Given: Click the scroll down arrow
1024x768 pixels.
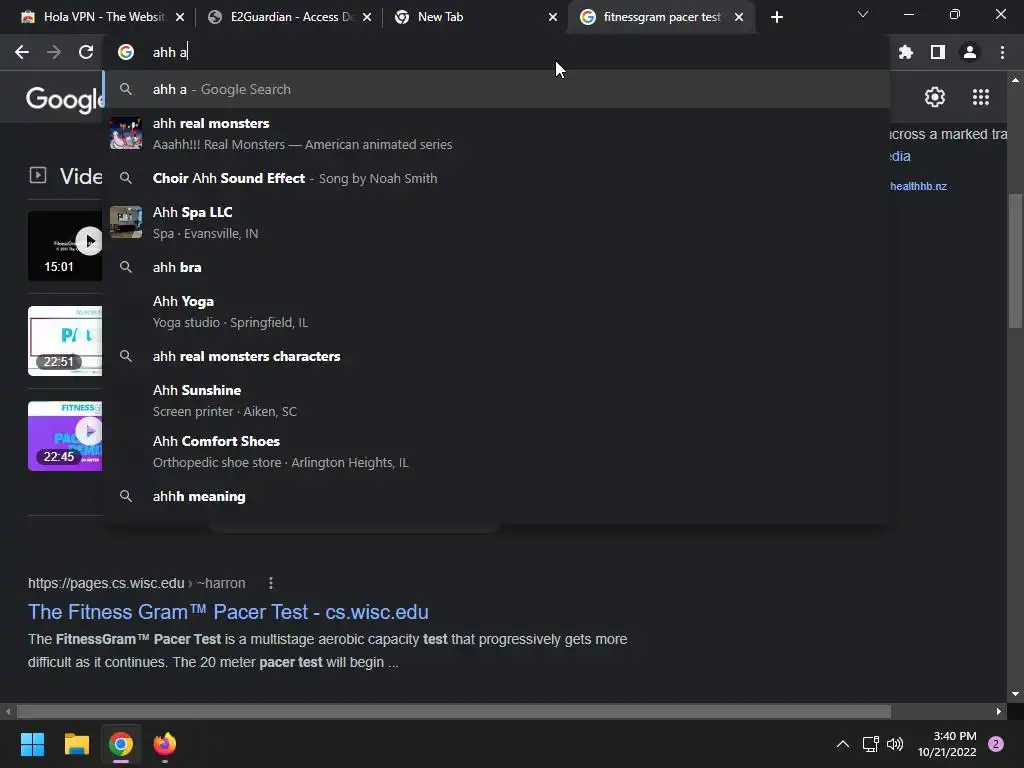Looking at the screenshot, I should coord(1015,694).
